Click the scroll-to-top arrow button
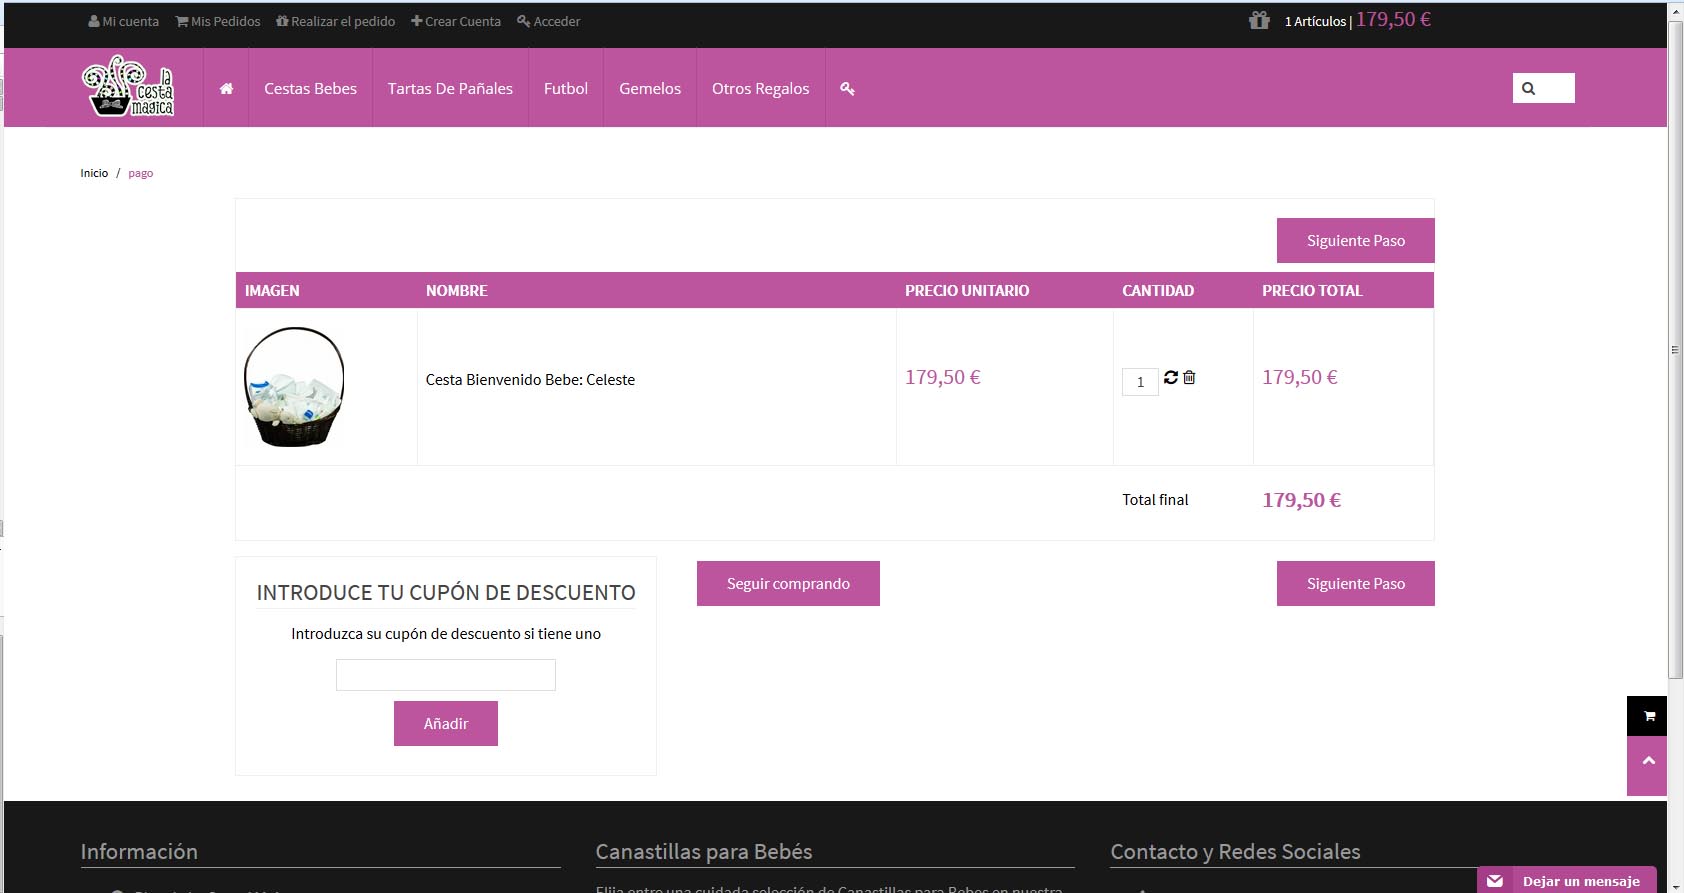Viewport: 1684px width, 893px height. click(1648, 766)
